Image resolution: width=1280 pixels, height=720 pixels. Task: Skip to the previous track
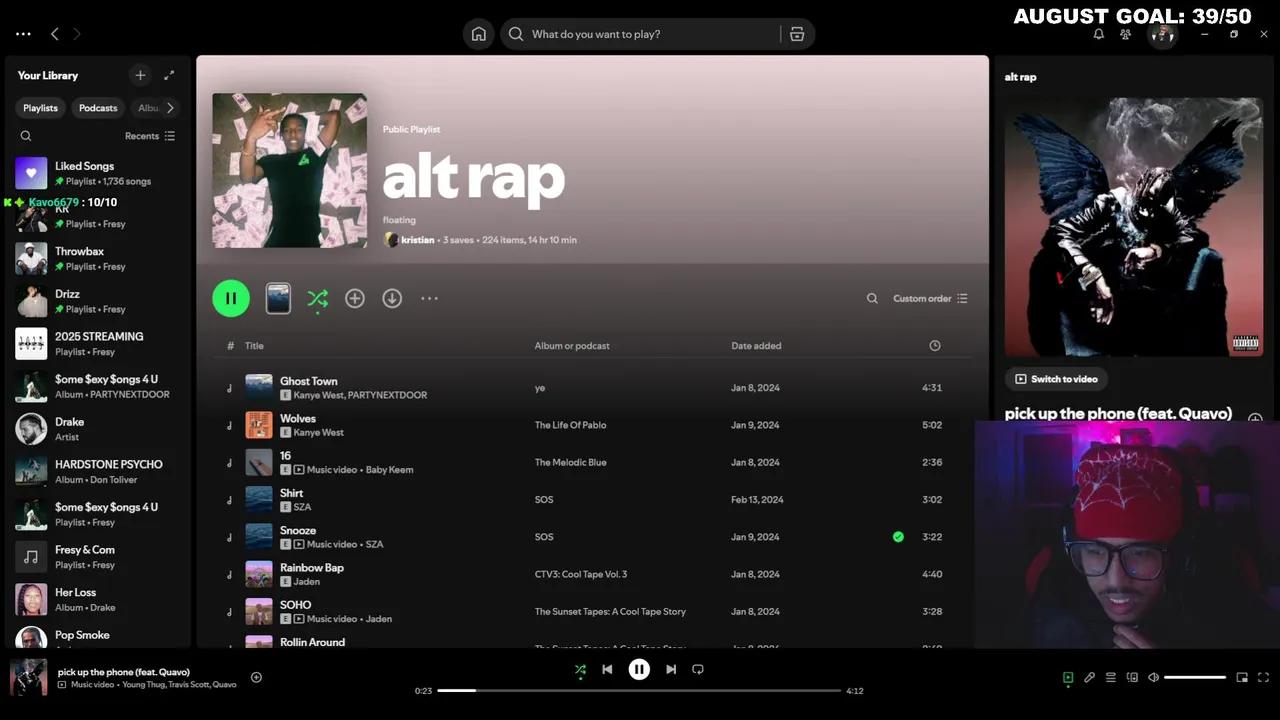607,670
